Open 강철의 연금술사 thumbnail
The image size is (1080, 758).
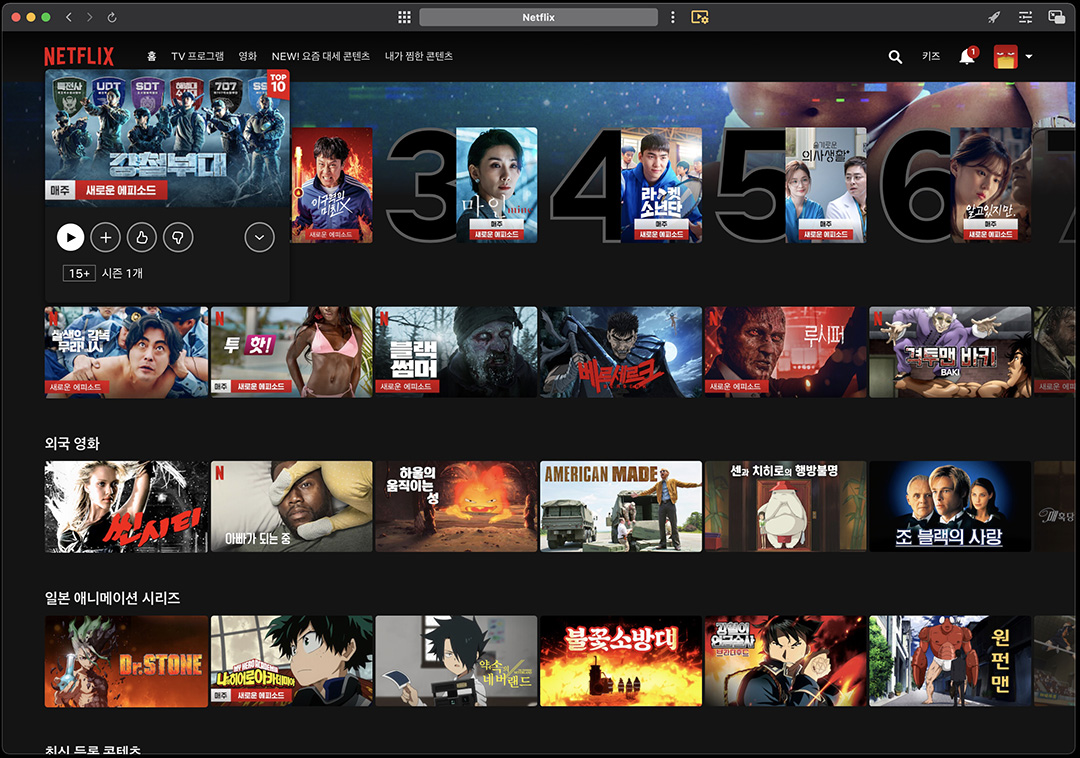click(786, 662)
